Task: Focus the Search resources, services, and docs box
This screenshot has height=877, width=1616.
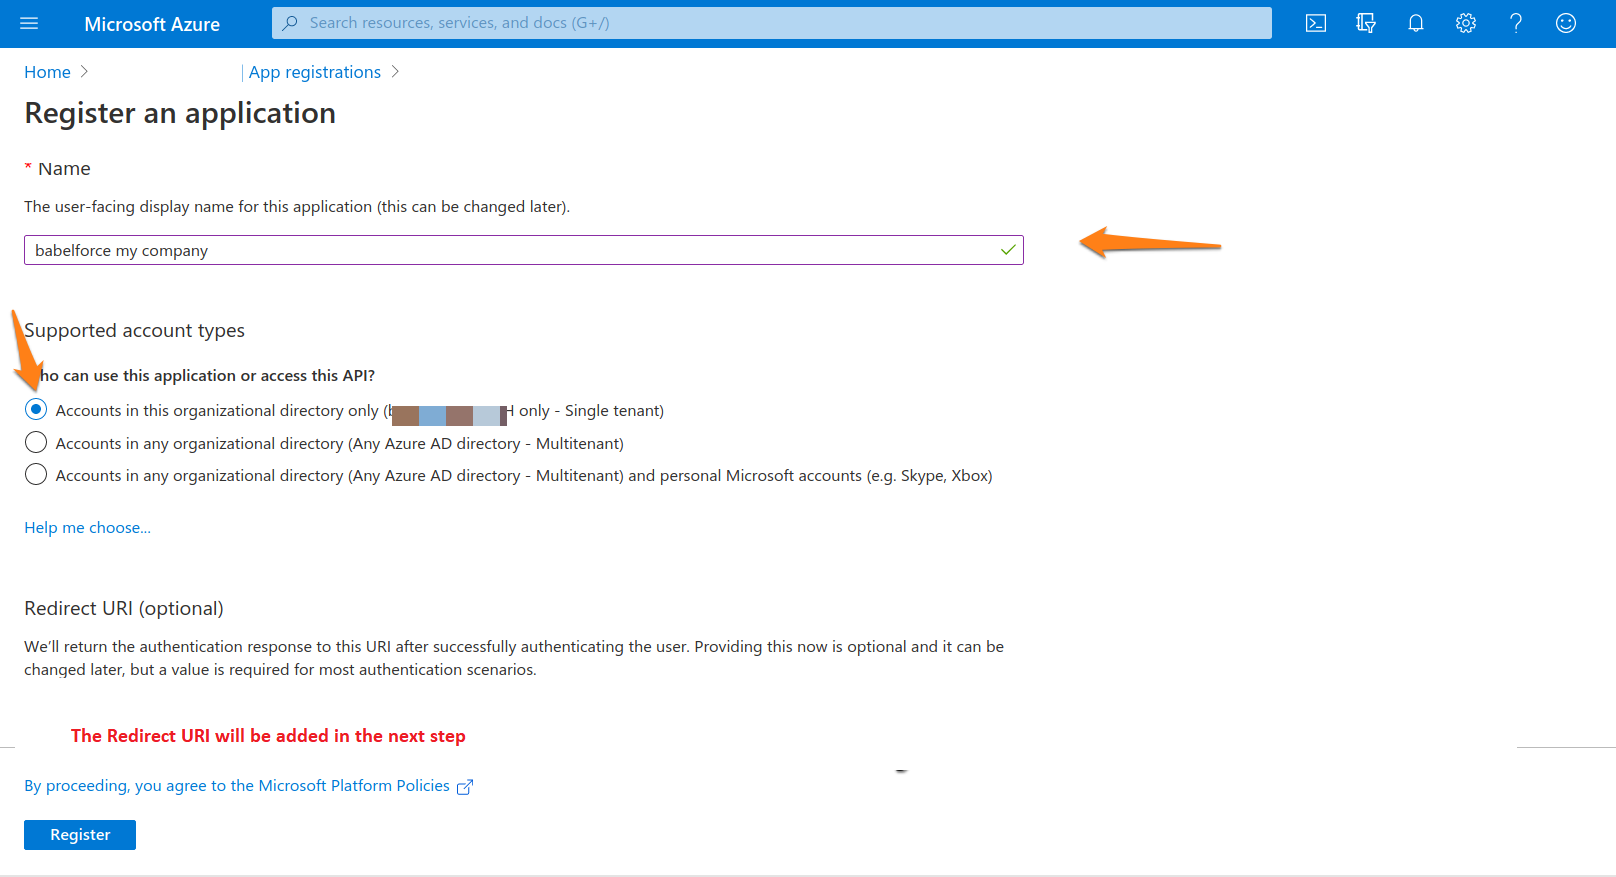Action: pos(771,23)
